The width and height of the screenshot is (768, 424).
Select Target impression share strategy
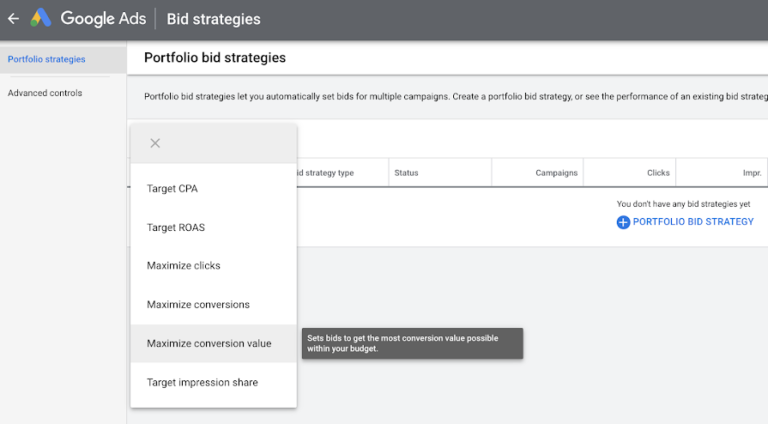[x=202, y=382]
